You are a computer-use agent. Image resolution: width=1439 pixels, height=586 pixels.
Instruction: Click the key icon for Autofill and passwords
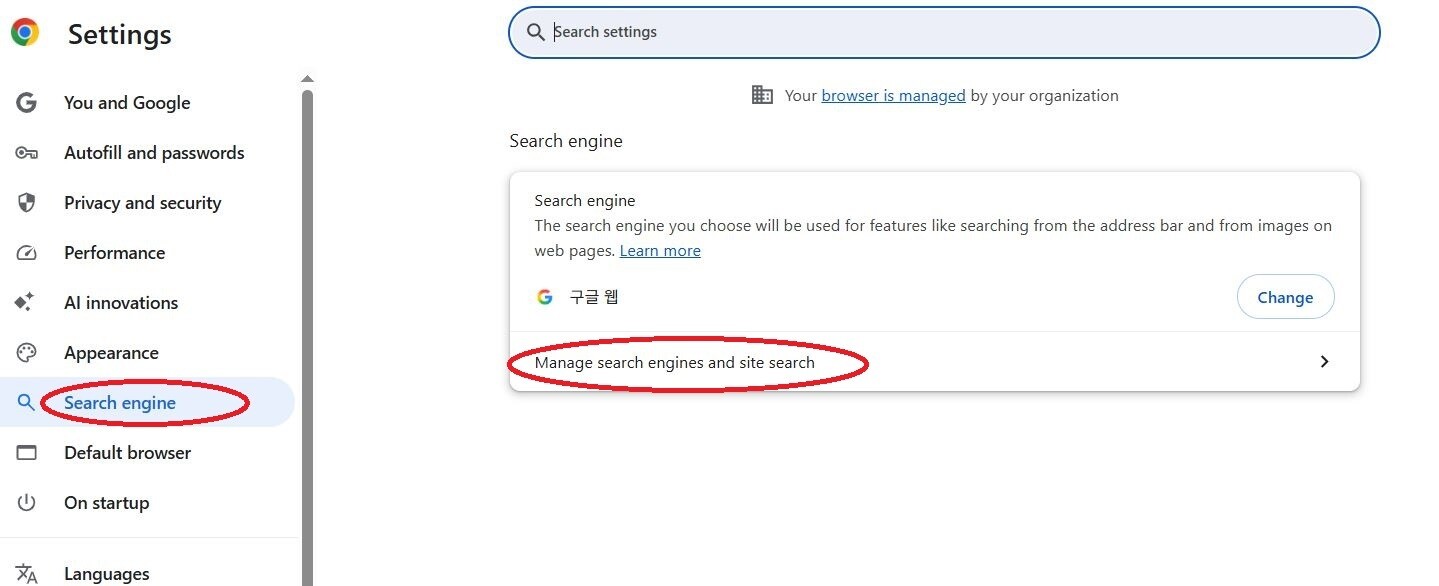click(26, 153)
